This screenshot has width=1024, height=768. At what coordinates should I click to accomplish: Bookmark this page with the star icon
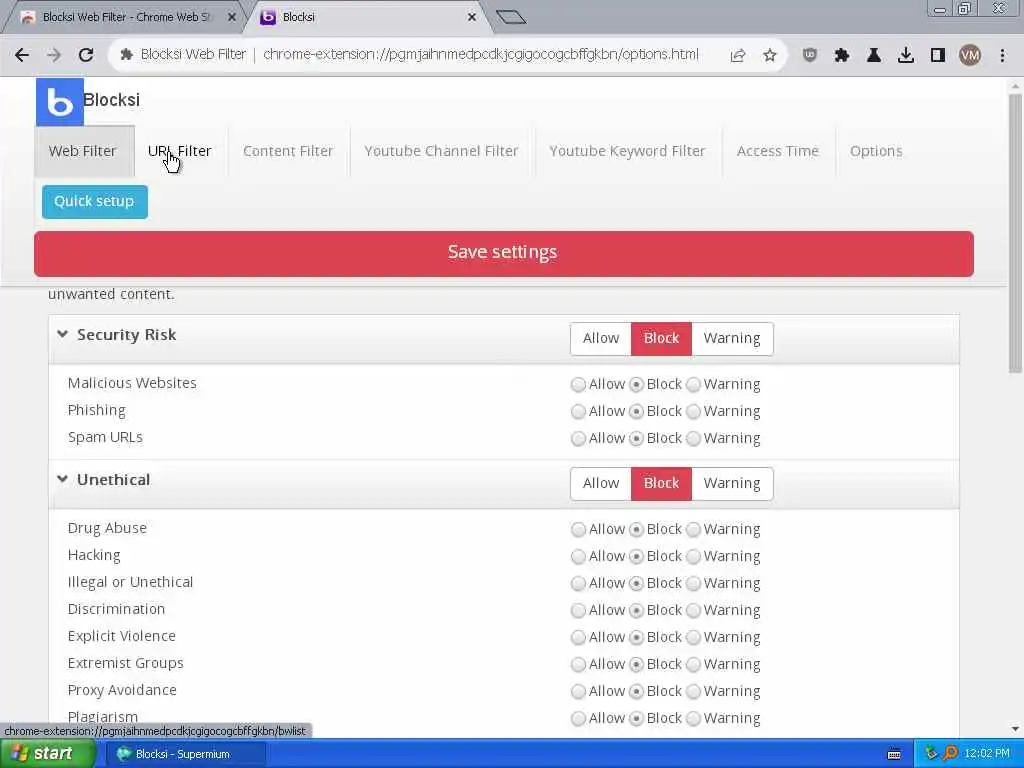(x=770, y=55)
